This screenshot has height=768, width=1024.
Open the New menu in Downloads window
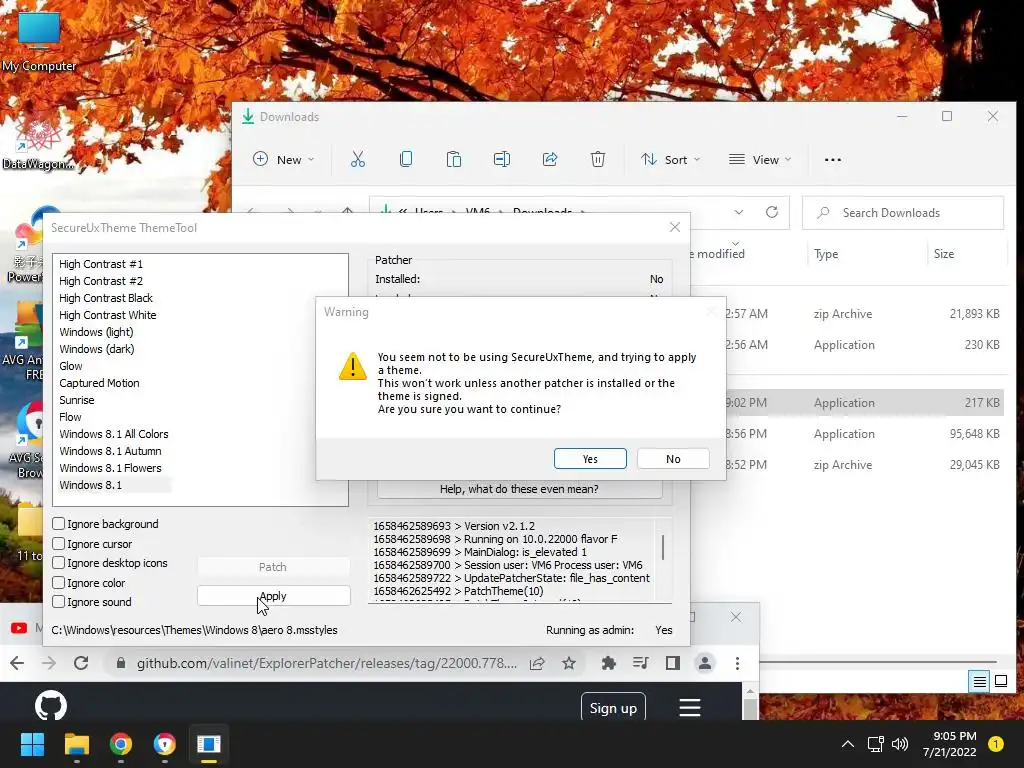(283, 159)
